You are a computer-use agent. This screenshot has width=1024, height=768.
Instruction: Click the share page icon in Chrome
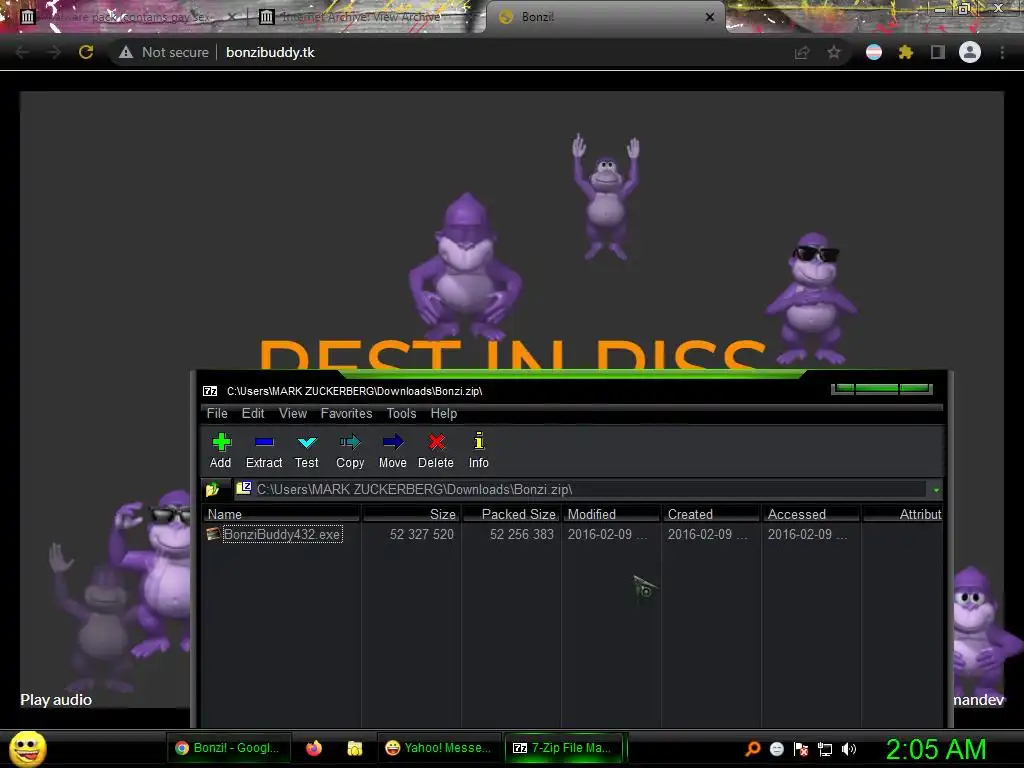[801, 53]
